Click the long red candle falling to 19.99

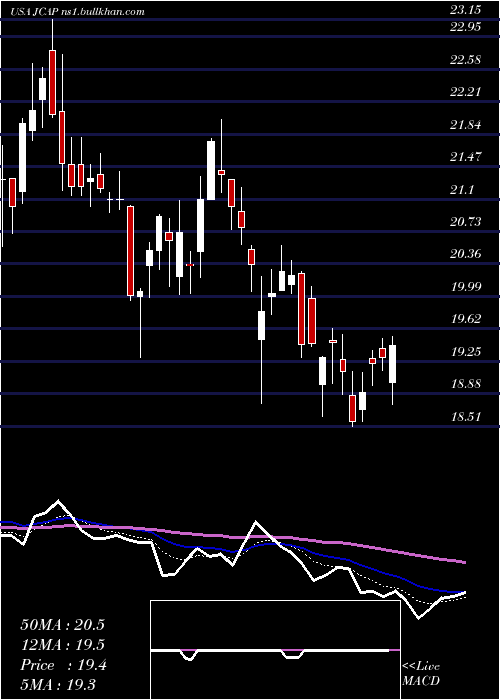coord(130,251)
